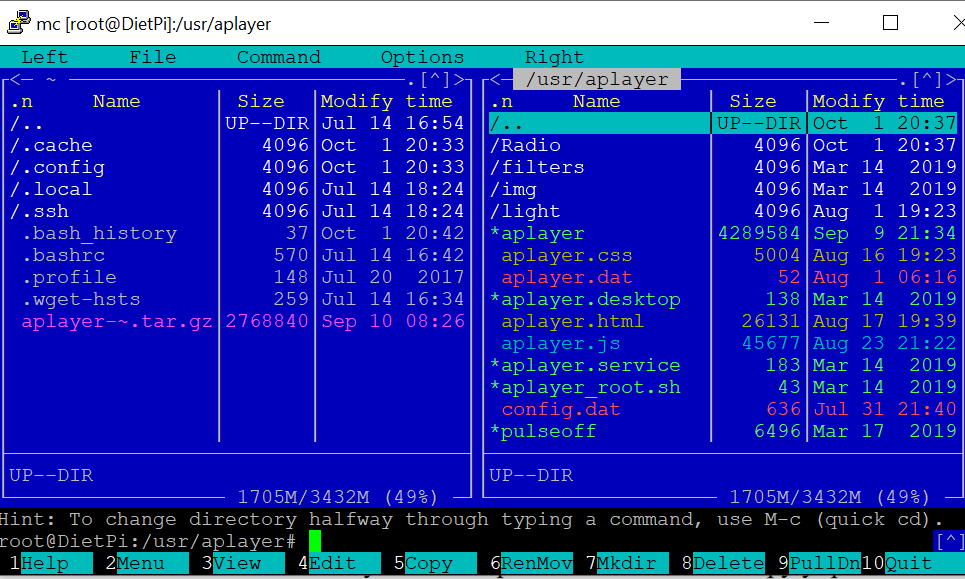
Task: Sort left panel by Size column
Action: 261,101
